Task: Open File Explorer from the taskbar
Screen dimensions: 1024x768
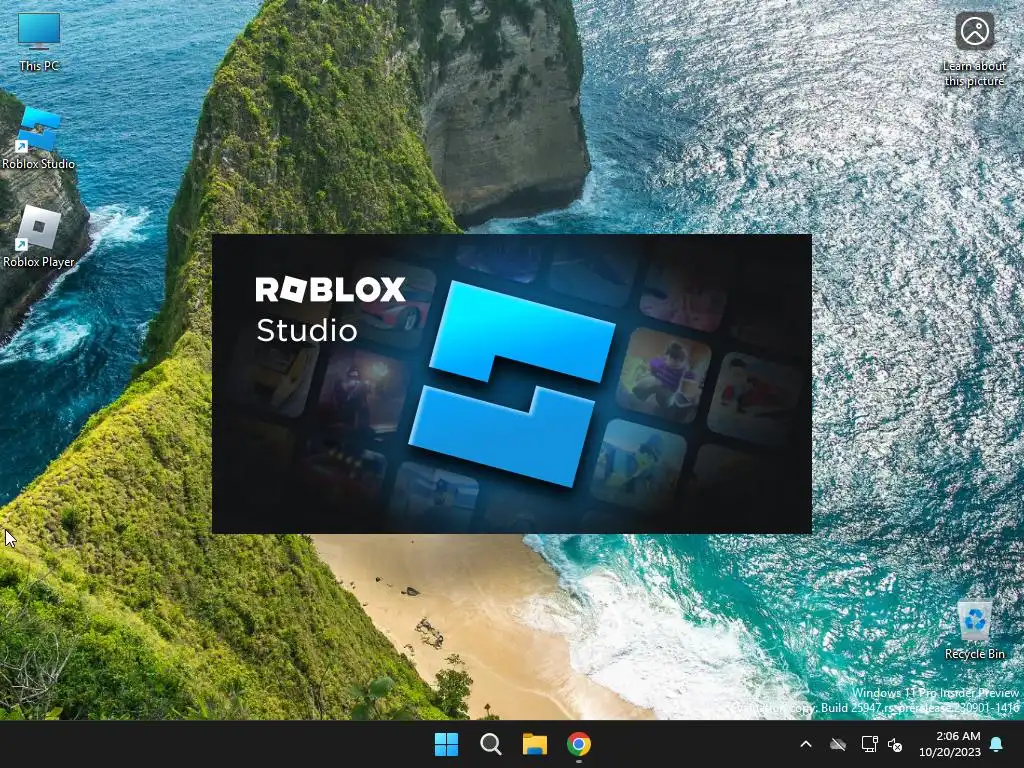Action: 535,744
